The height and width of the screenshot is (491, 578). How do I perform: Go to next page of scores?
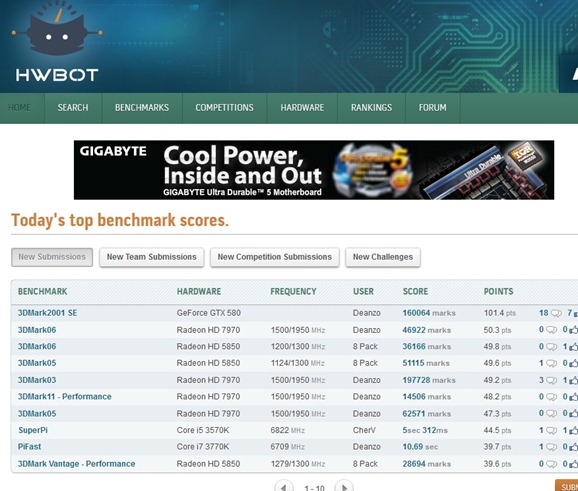point(344,487)
